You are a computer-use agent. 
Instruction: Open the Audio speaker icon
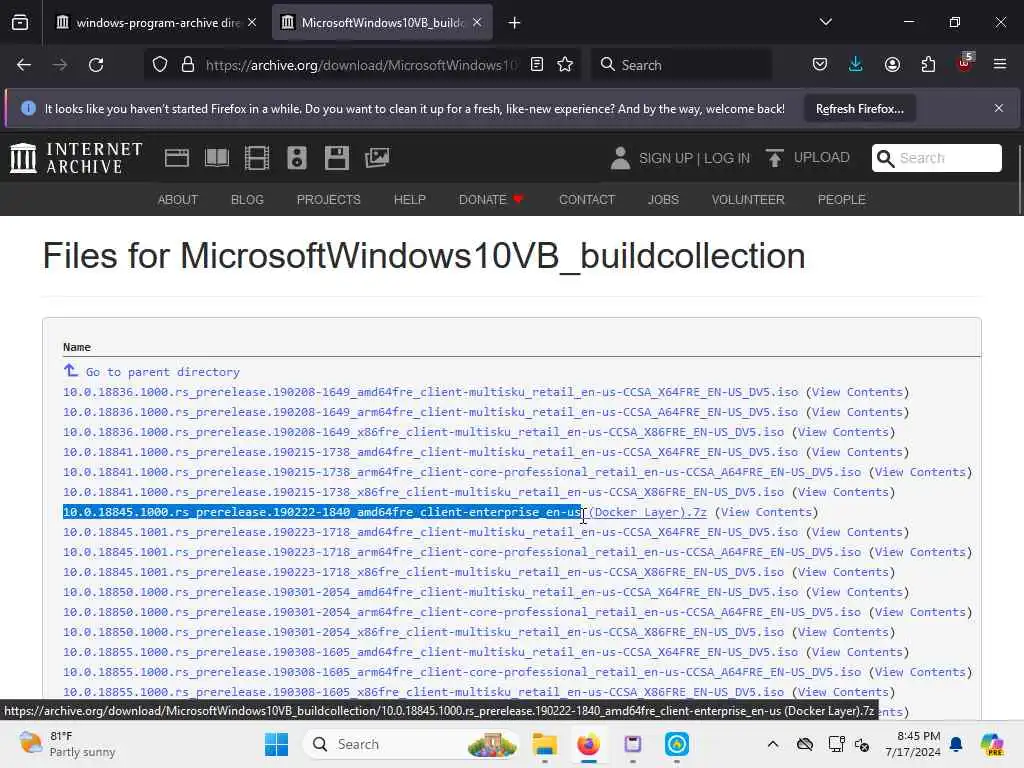tap(296, 158)
